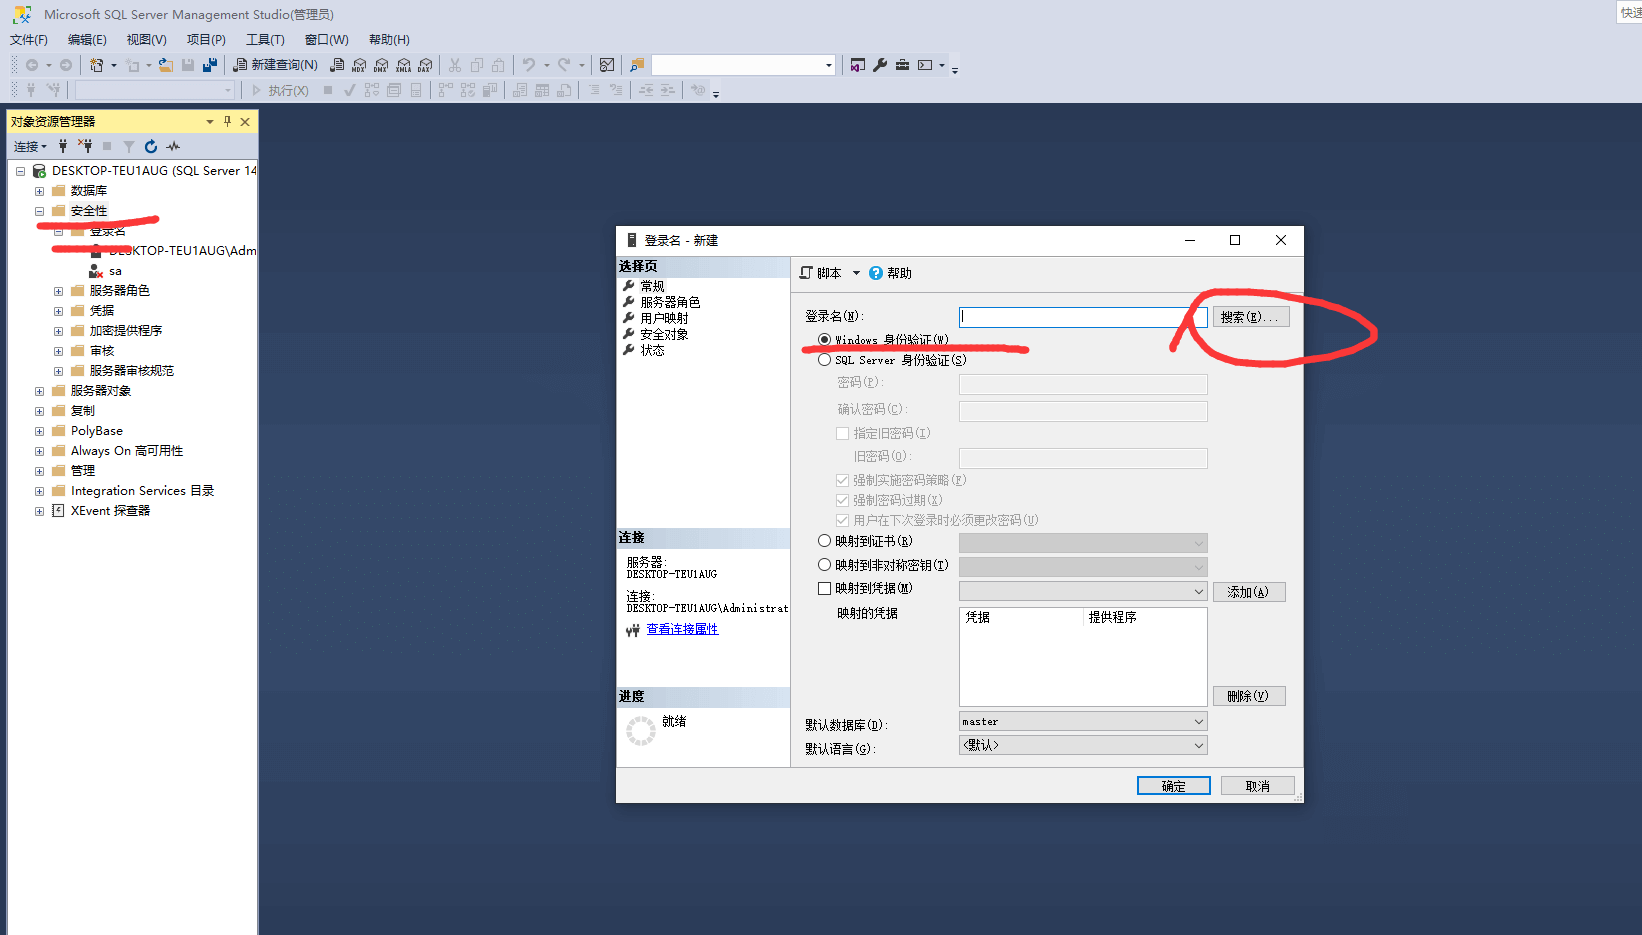Image resolution: width=1642 pixels, height=935 pixels.
Task: Click the 搜索(E)... button
Action: click(x=1250, y=317)
